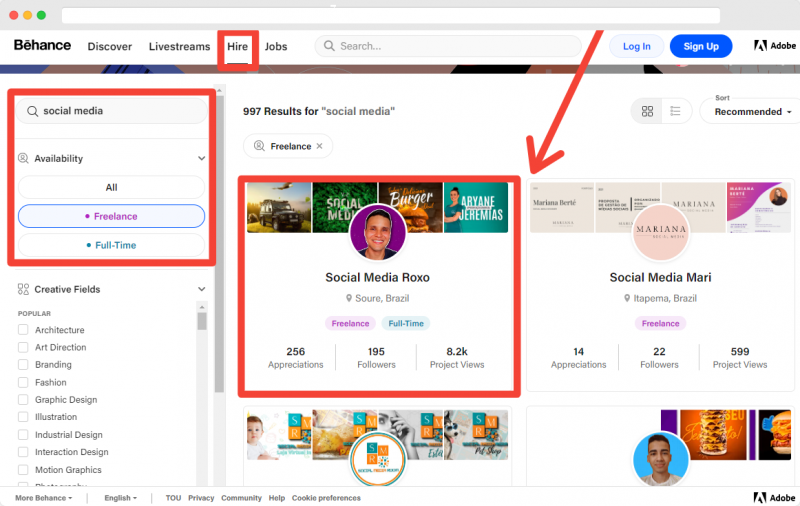Open the TOU footer link
Viewport: 800px width, 506px height.
tap(173, 498)
